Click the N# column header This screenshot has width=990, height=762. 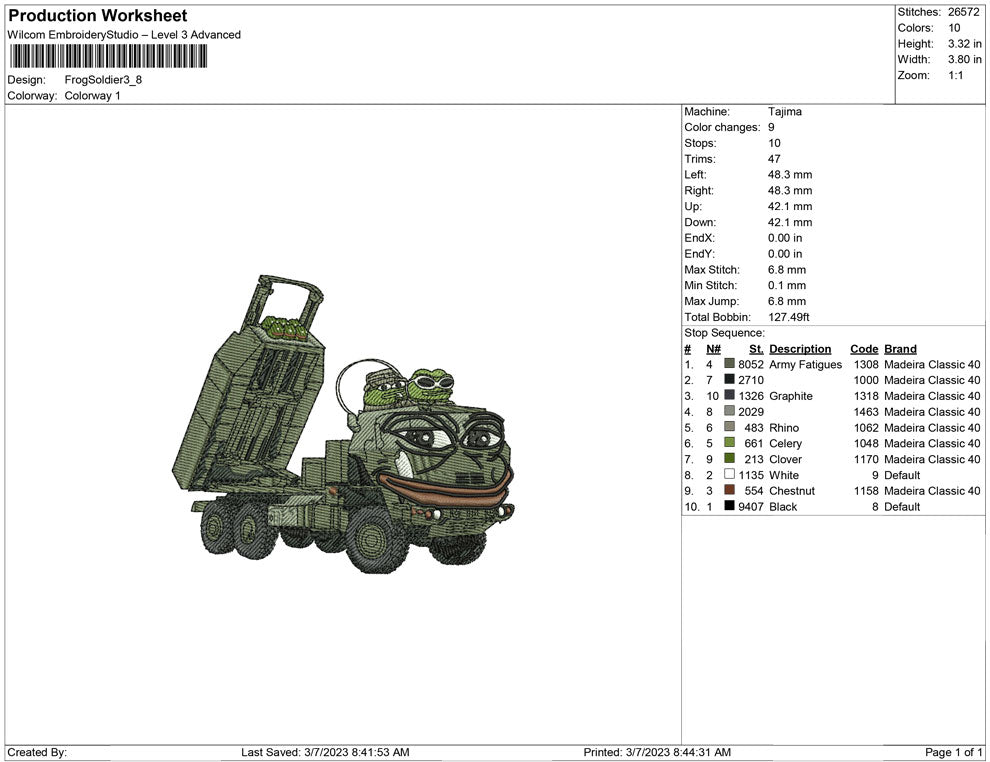[x=713, y=349]
